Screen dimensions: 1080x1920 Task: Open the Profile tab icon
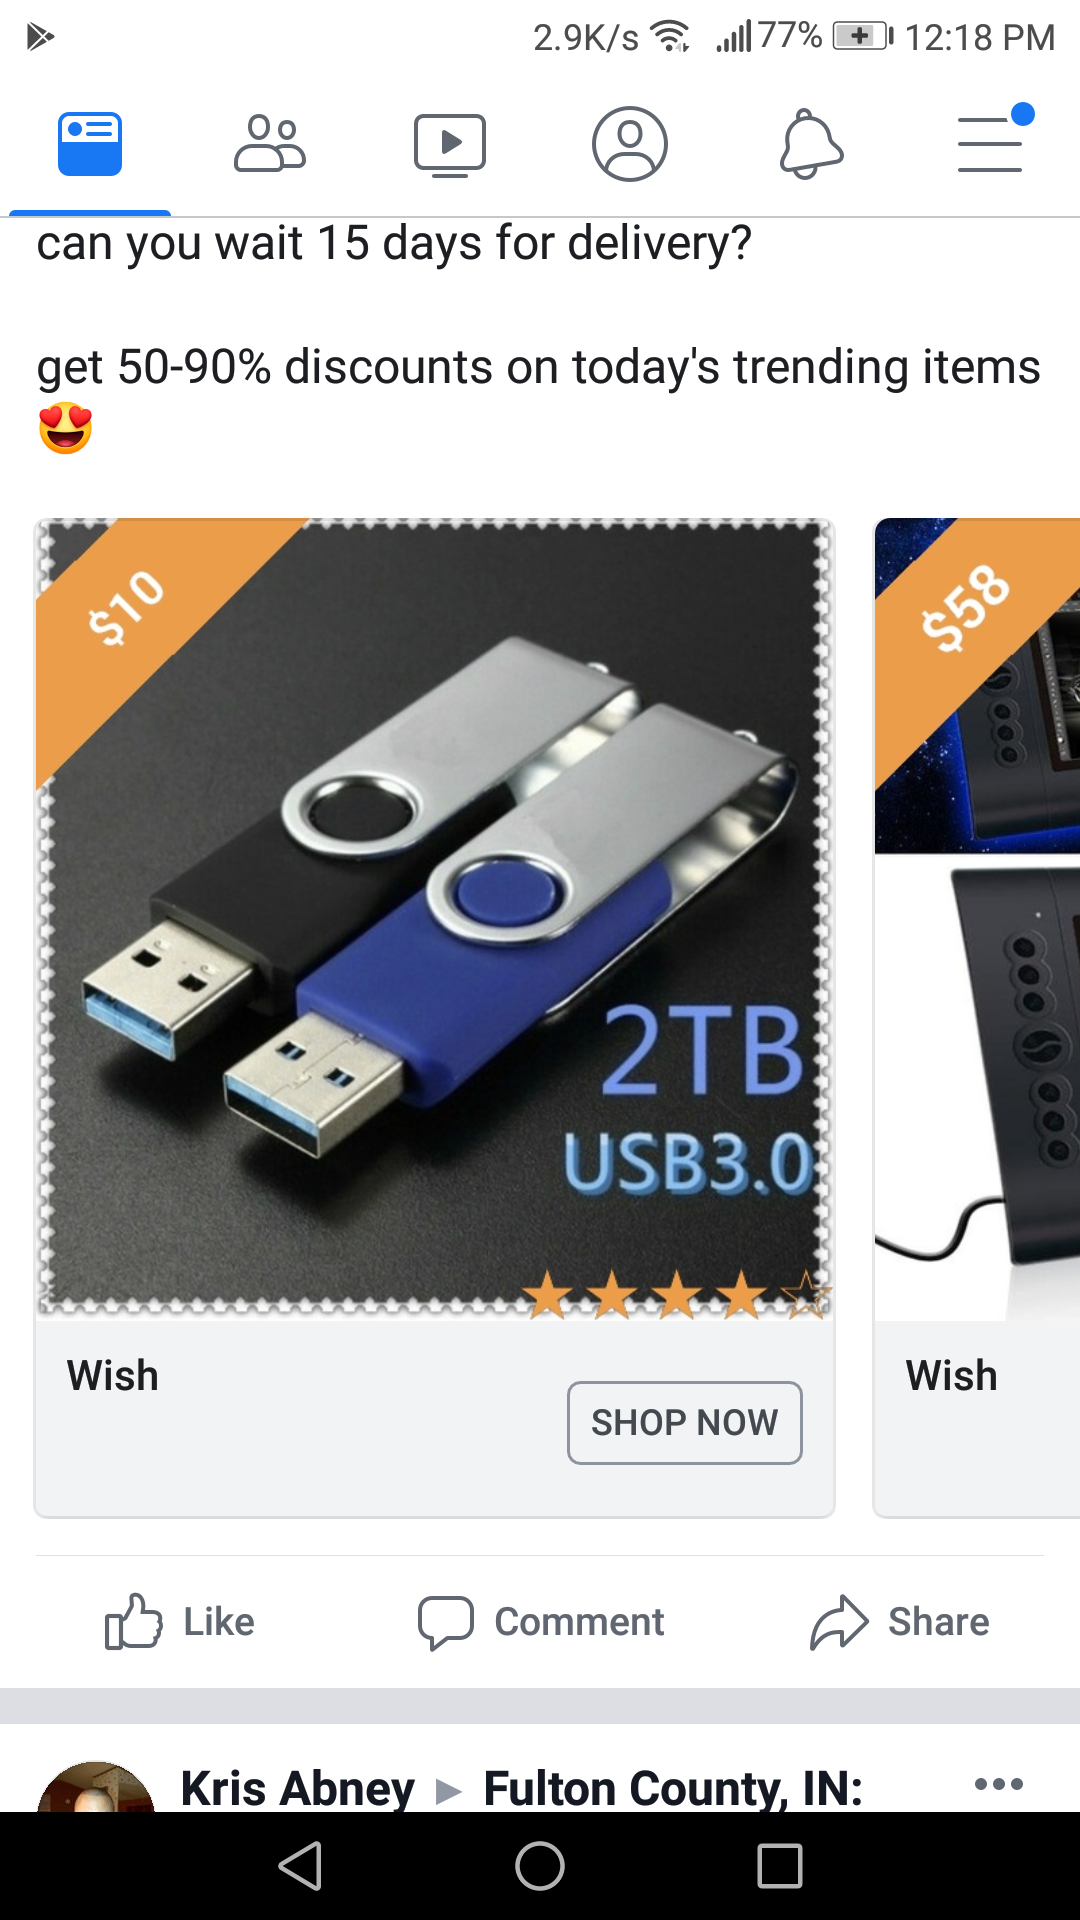630,144
